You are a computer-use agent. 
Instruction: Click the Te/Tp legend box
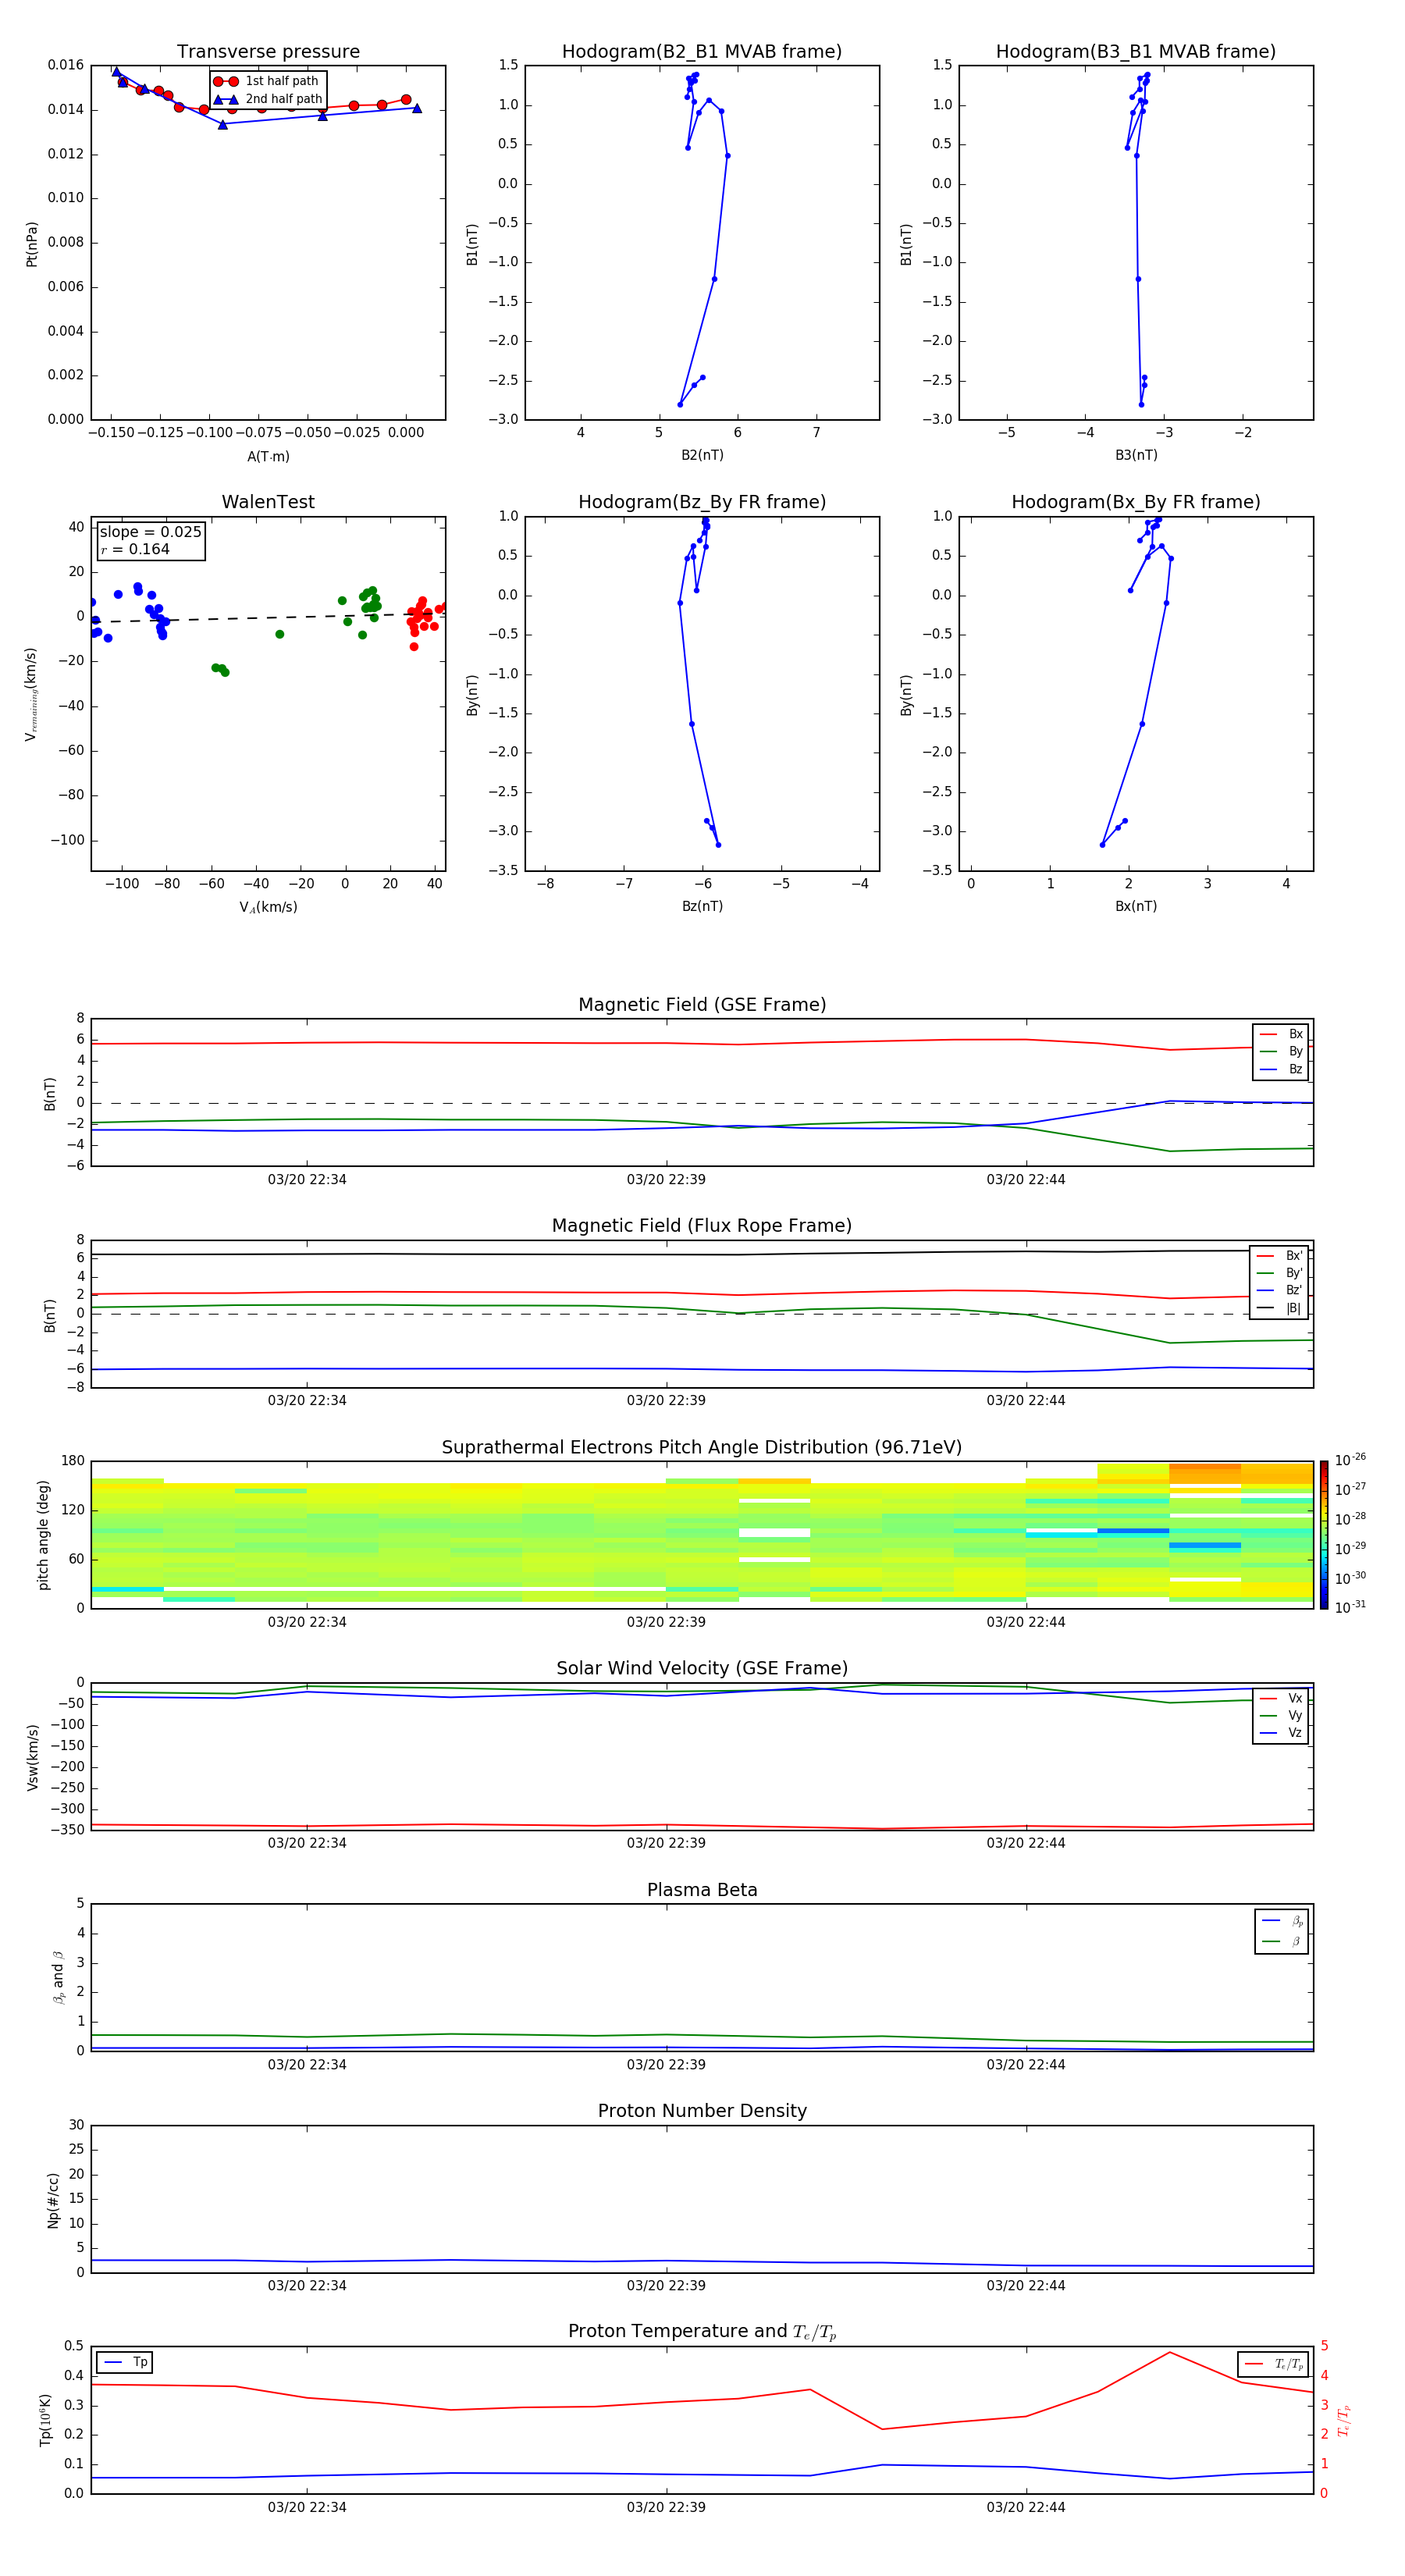pos(1273,2365)
